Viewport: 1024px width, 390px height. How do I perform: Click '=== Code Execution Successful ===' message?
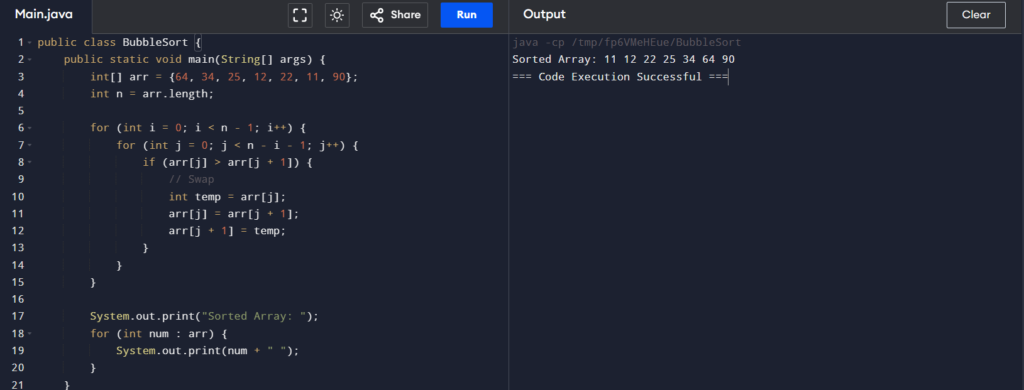620,77
